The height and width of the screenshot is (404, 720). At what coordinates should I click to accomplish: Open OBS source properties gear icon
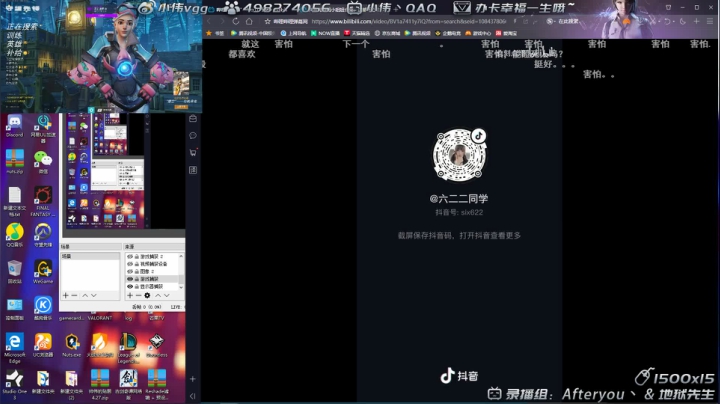[x=147, y=295]
